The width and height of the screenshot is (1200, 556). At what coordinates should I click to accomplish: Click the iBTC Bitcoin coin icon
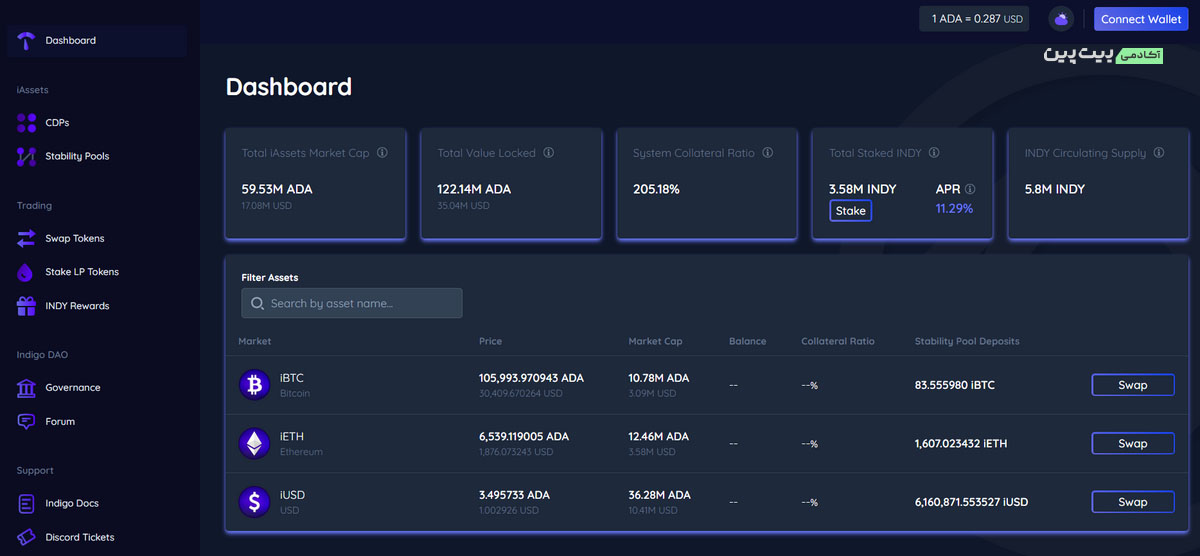(255, 385)
